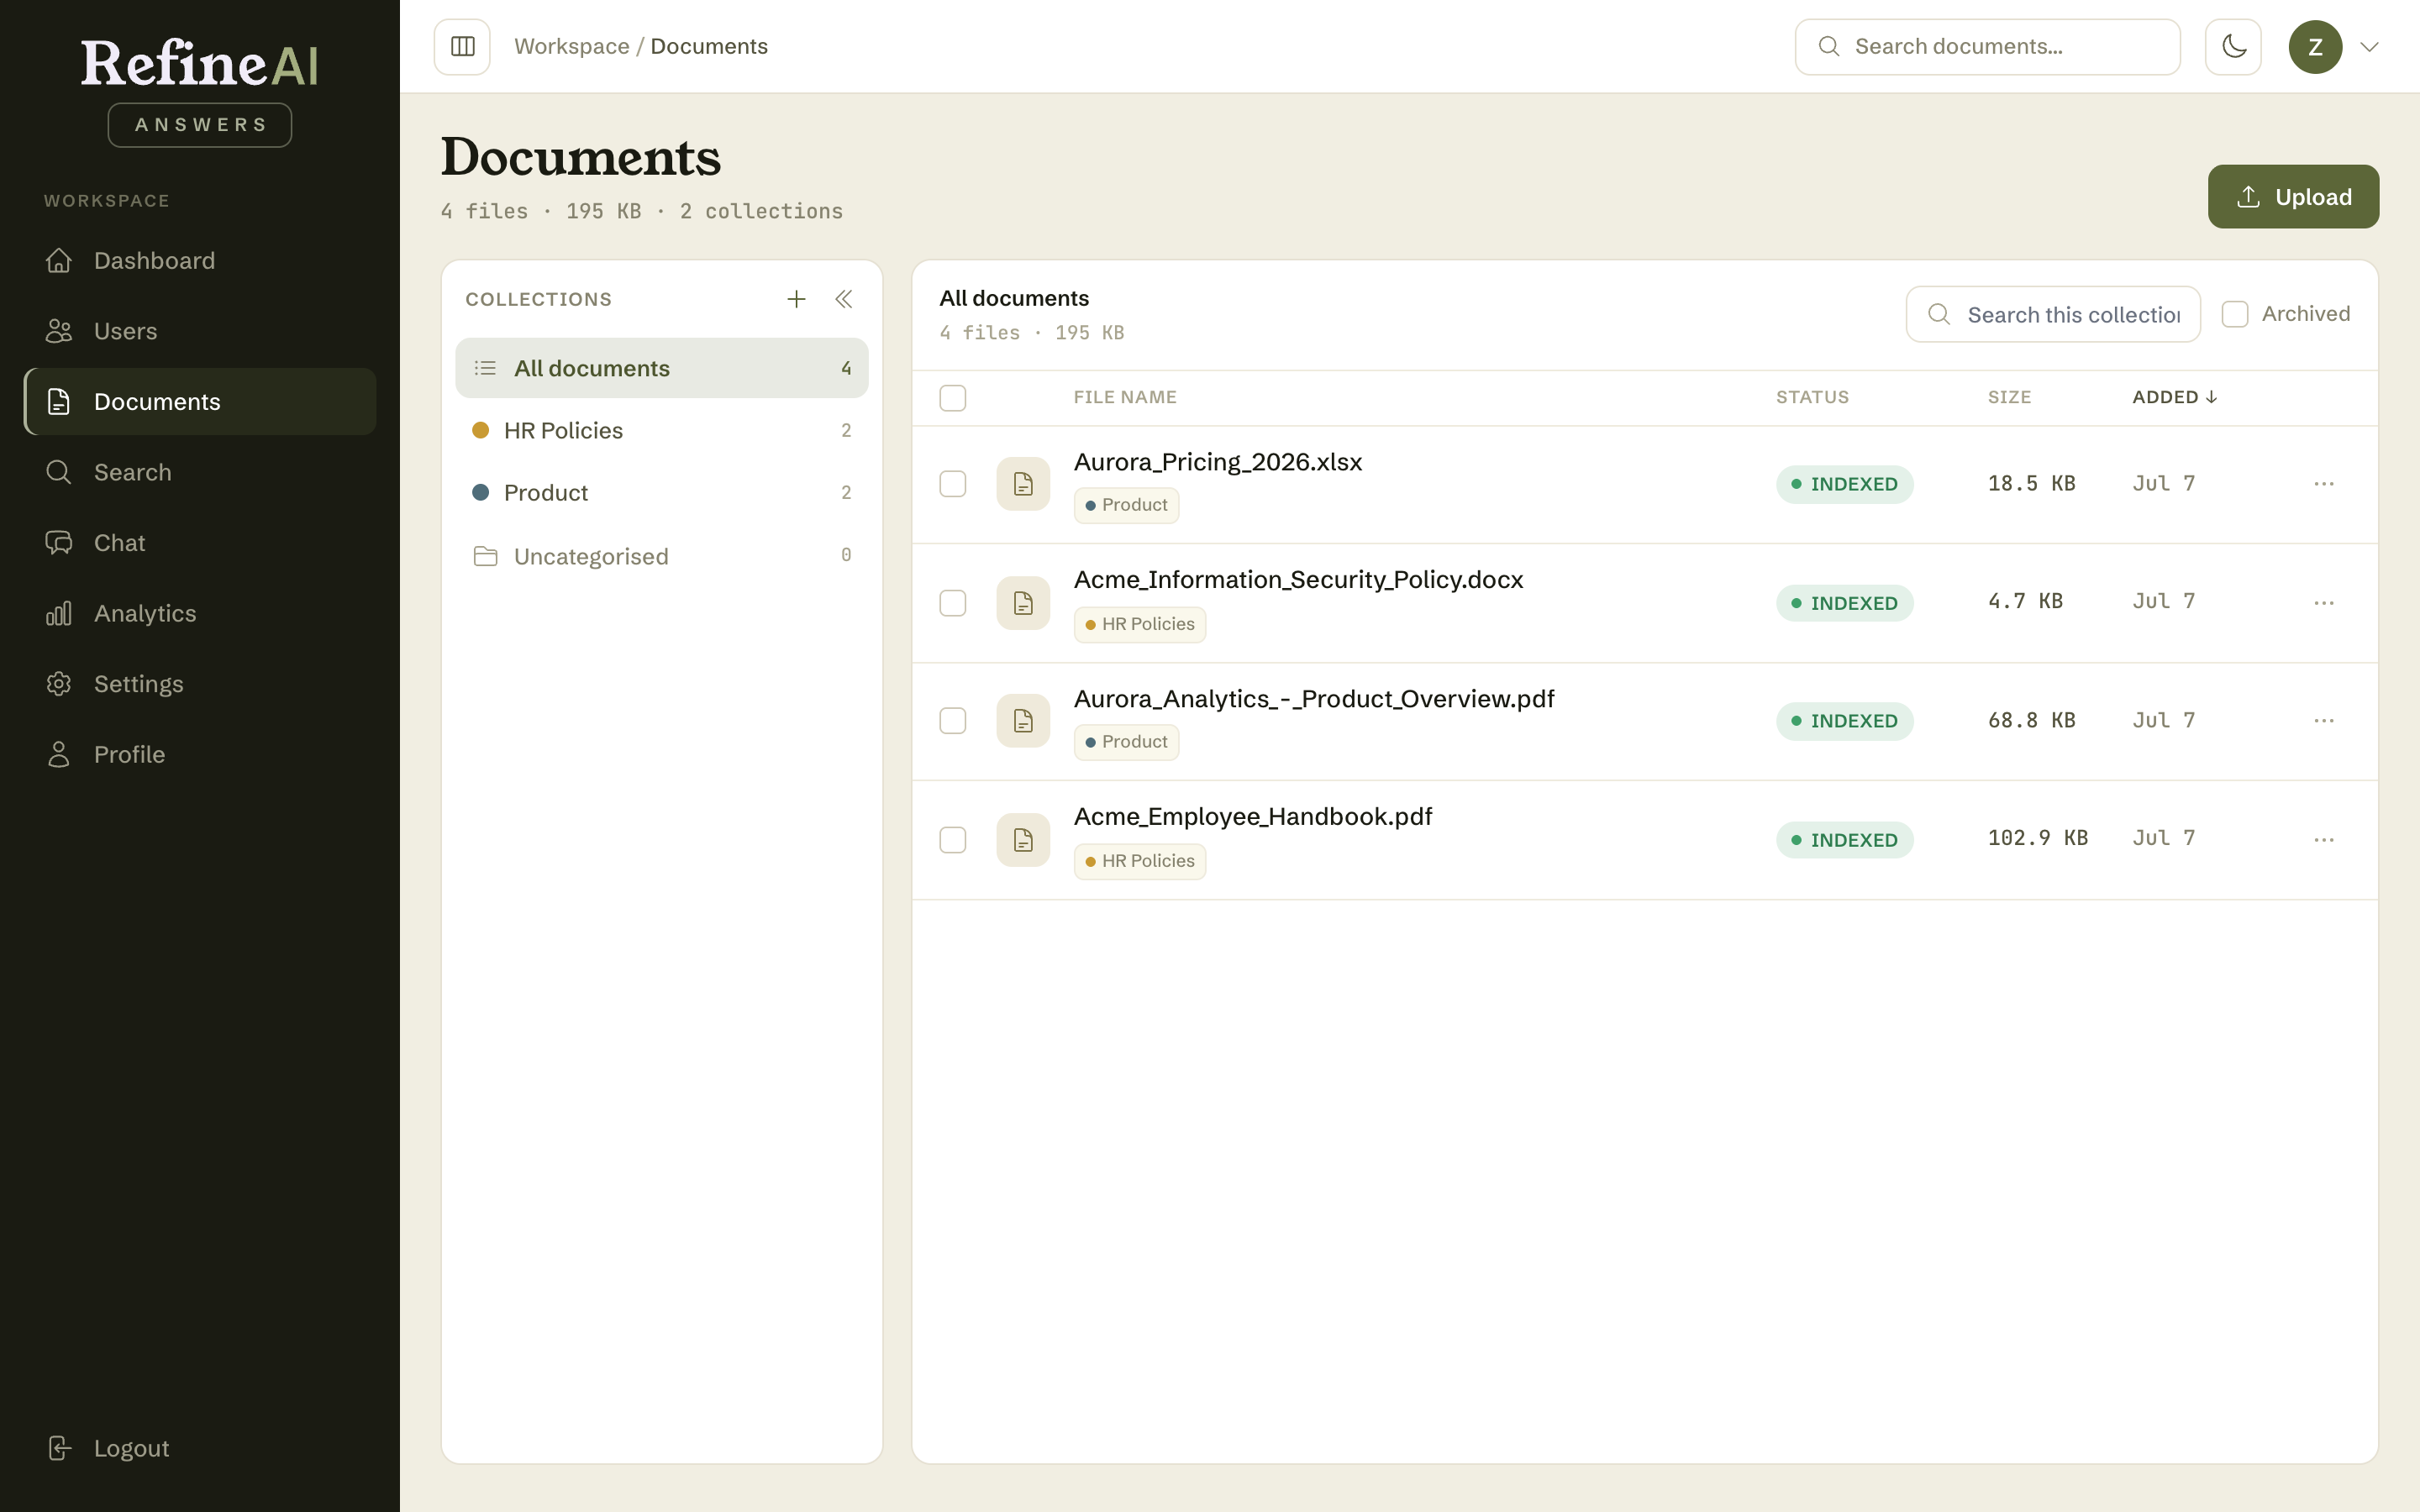Open Settings from the sidebar
The image size is (2420, 1512).
200,684
